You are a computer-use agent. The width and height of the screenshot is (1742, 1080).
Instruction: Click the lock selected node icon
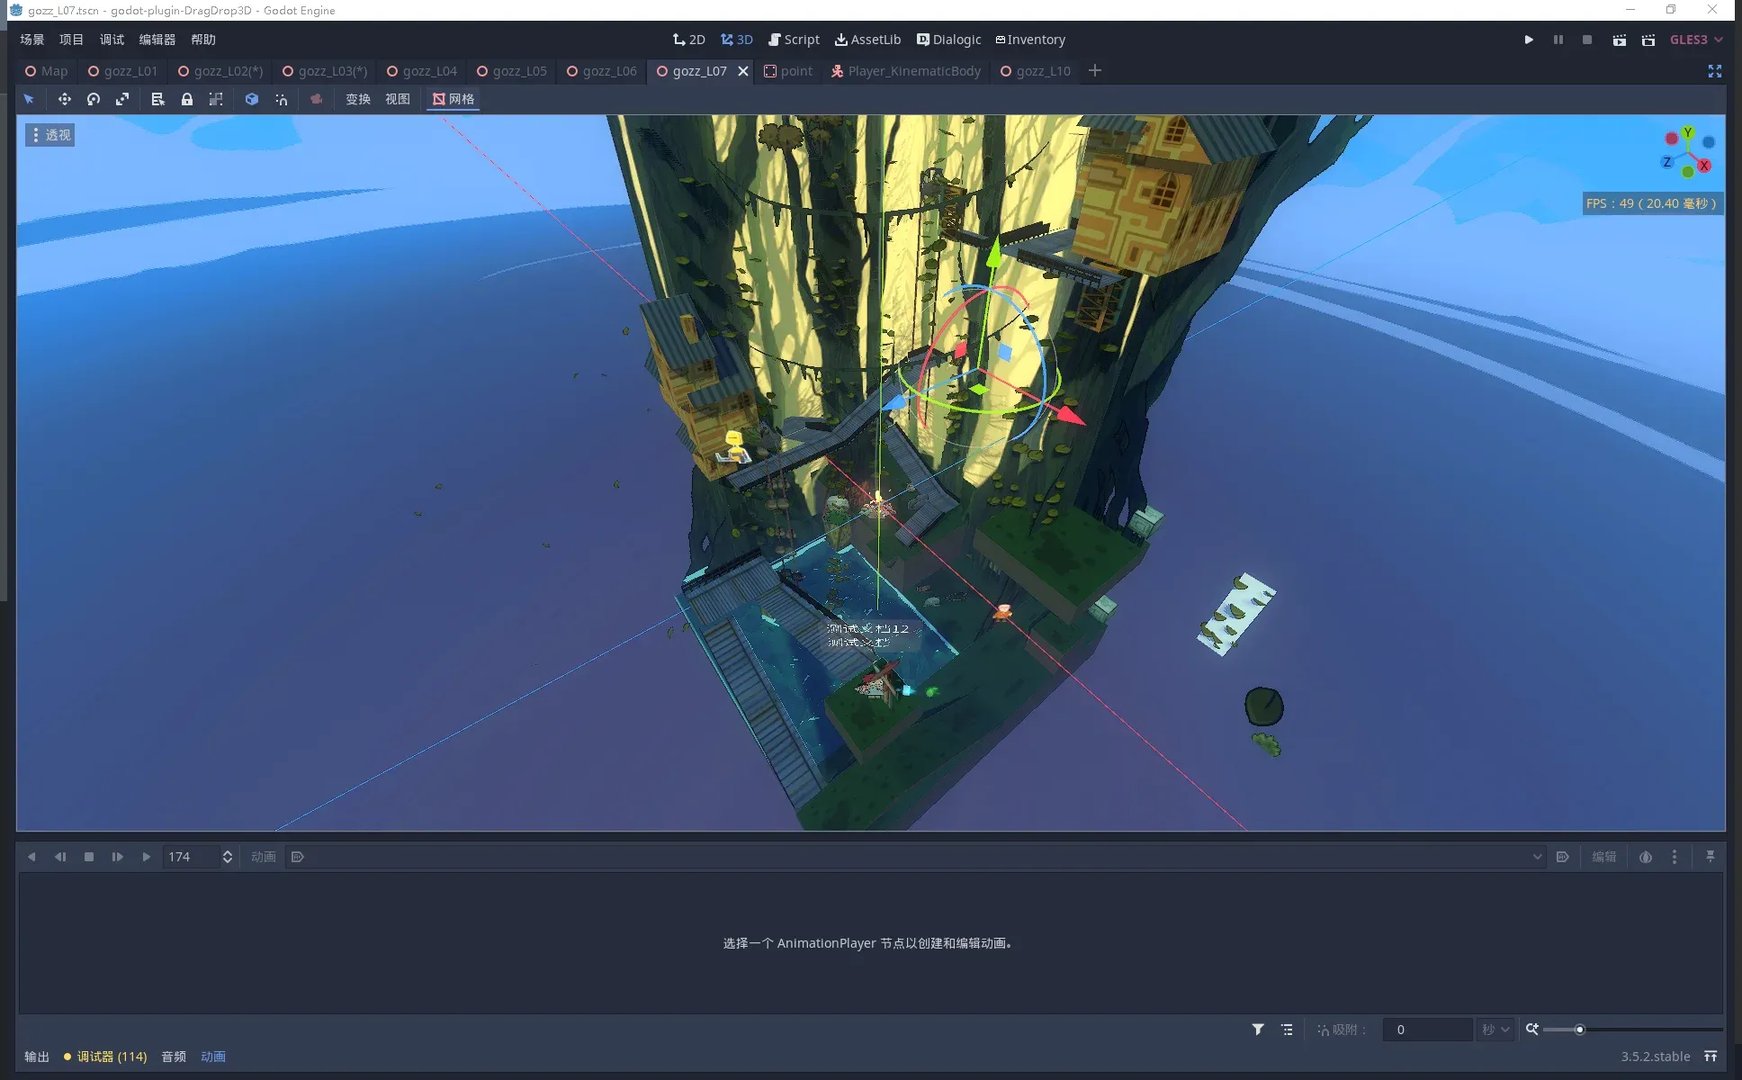pyautogui.click(x=187, y=99)
